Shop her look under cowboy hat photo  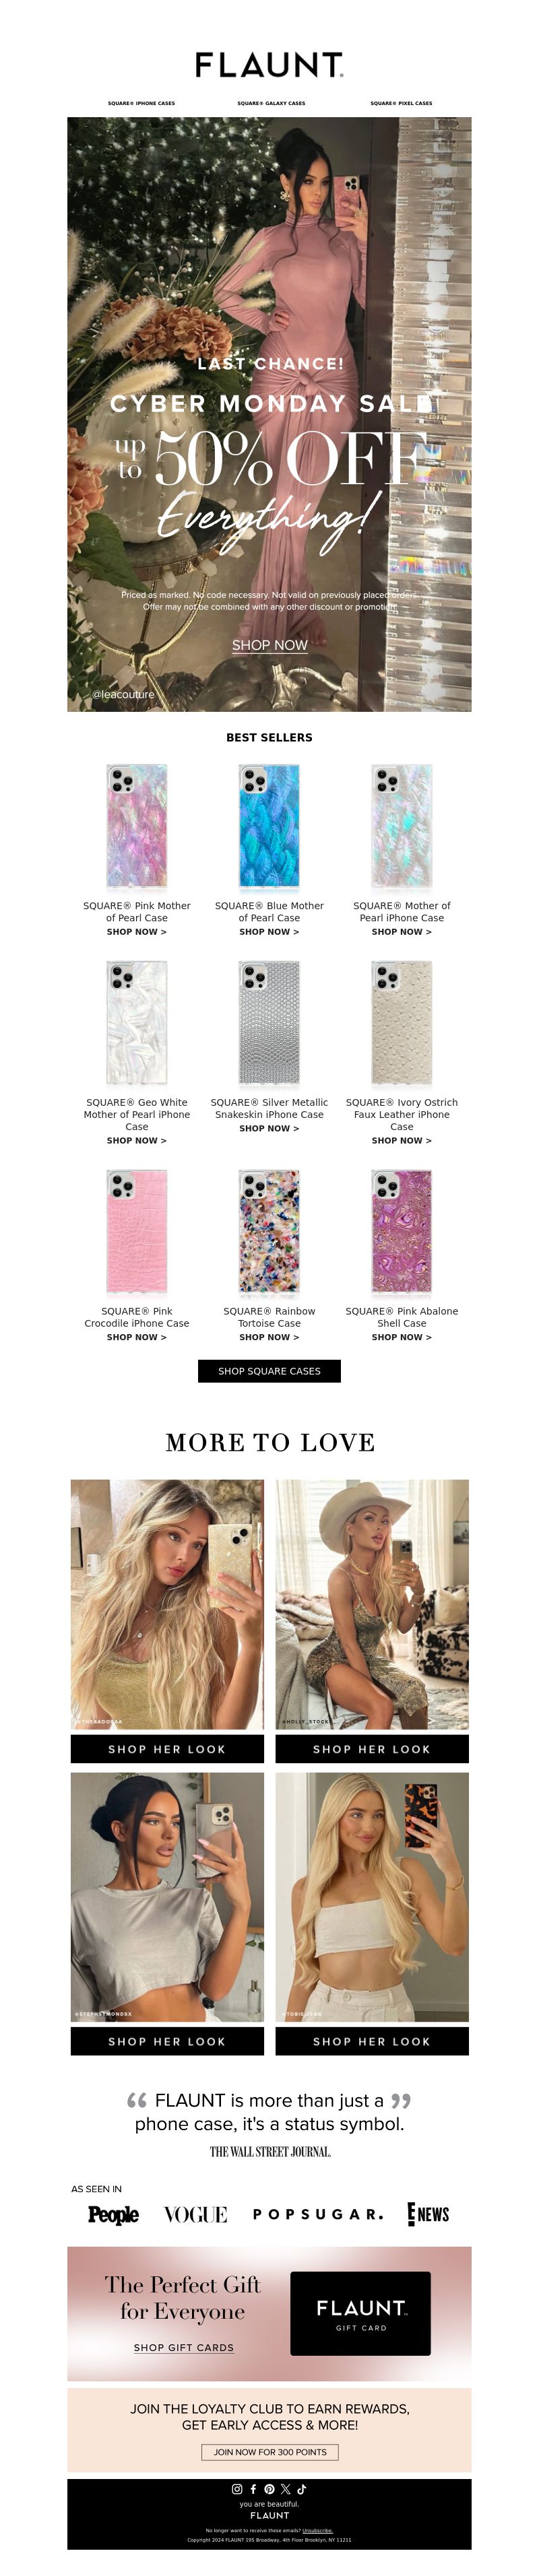(x=372, y=1749)
